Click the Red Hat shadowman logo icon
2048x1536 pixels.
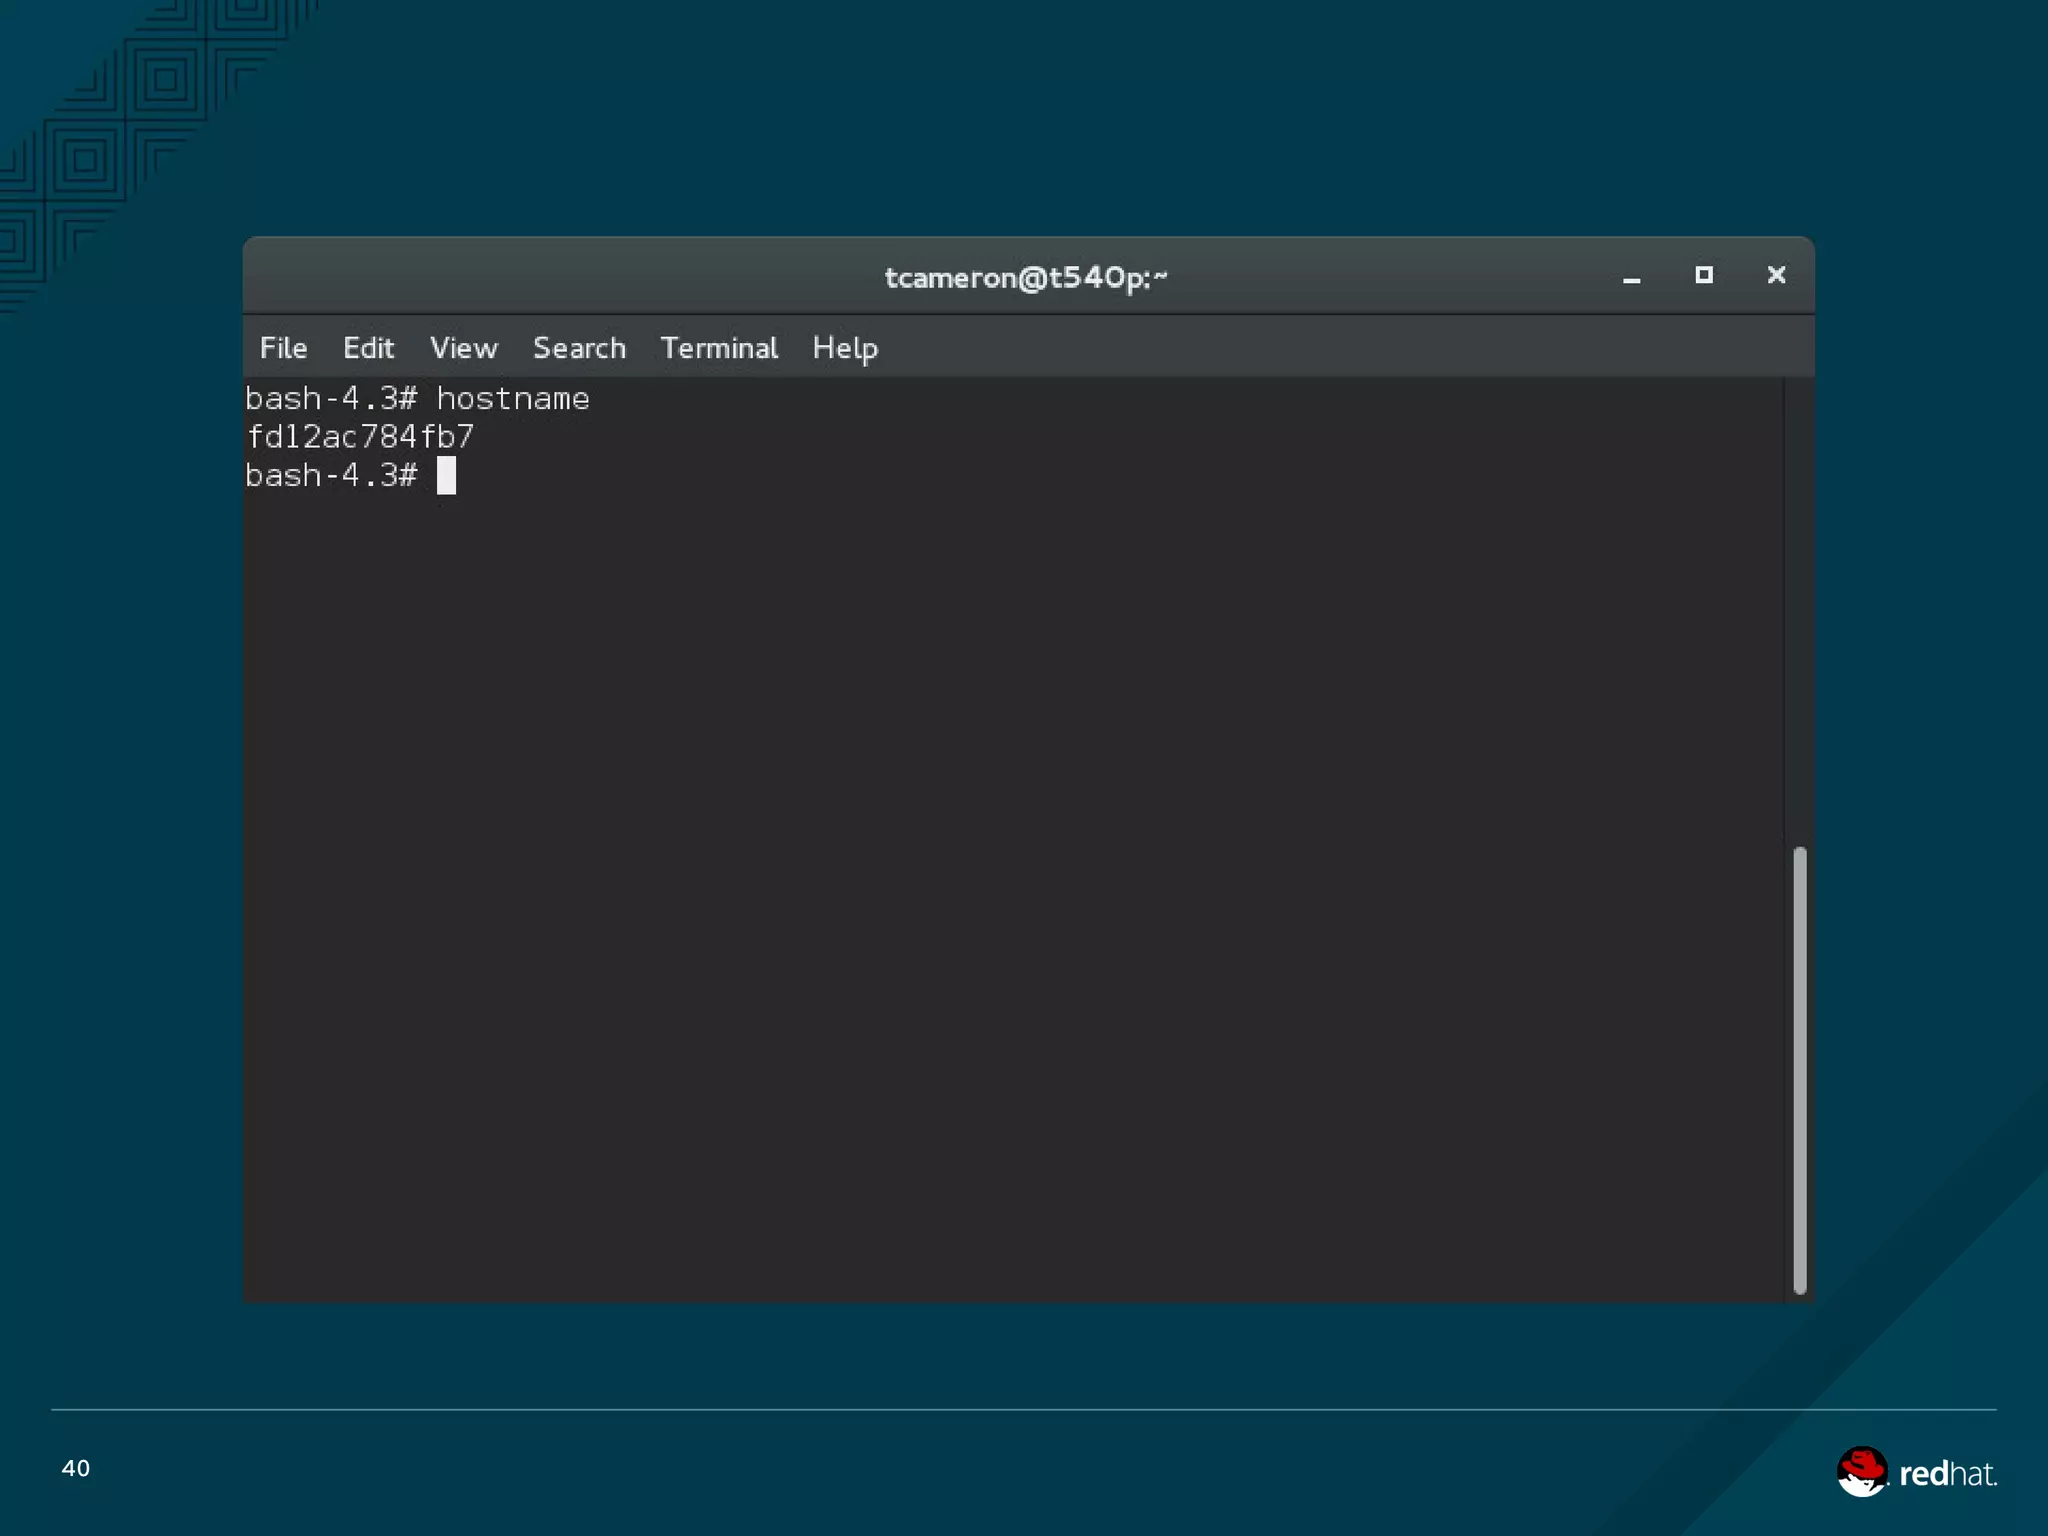coord(1861,1472)
